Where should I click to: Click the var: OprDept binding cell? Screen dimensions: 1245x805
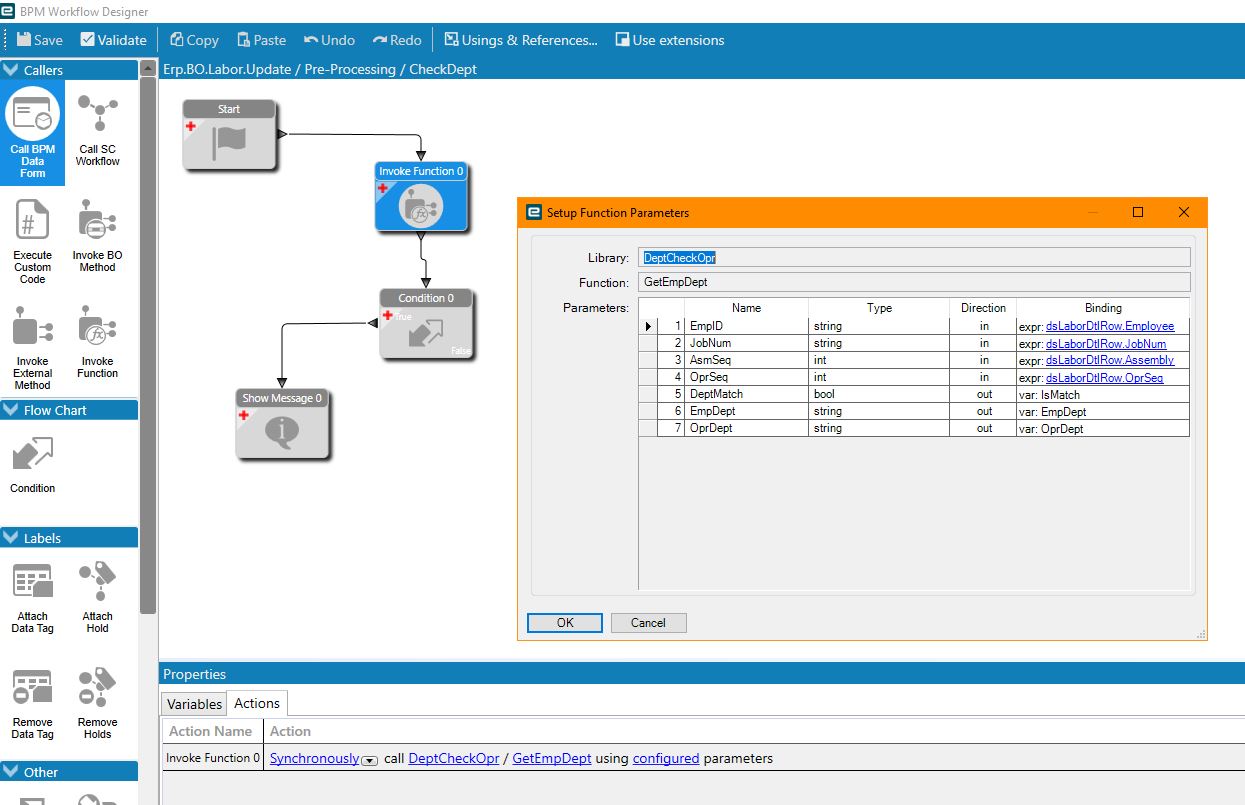click(1103, 428)
